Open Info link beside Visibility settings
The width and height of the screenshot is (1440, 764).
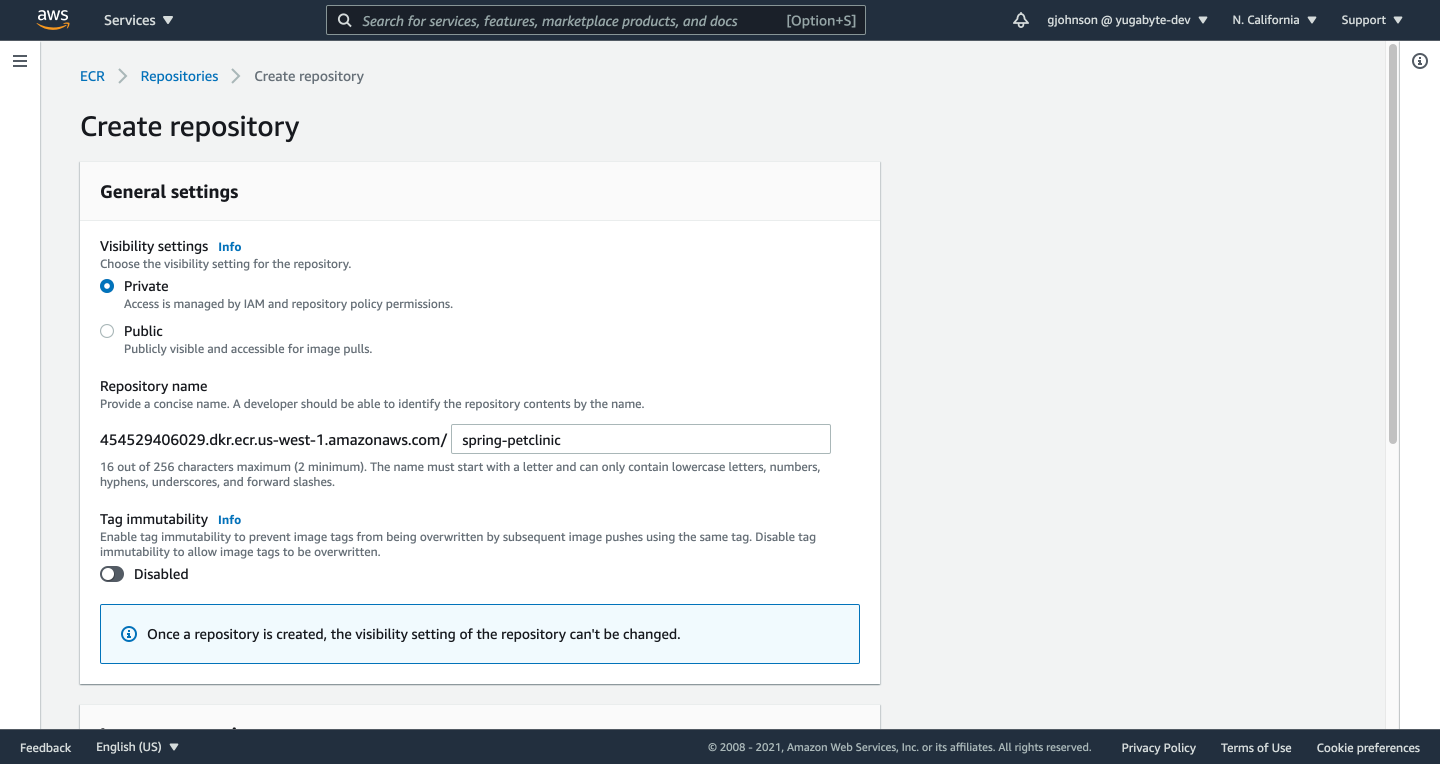pyautogui.click(x=229, y=247)
